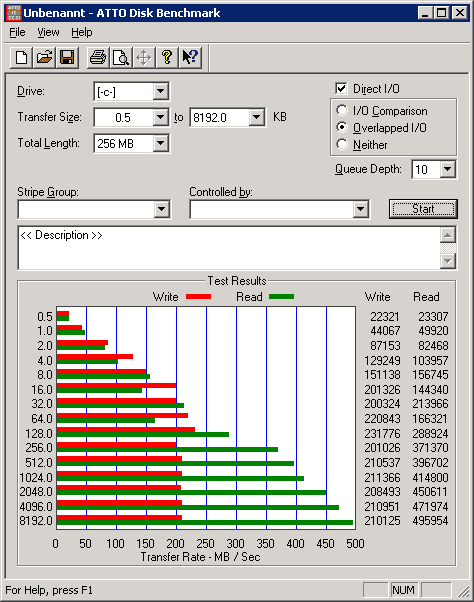Click the Test Results group title
The image size is (474, 602).
[237, 281]
